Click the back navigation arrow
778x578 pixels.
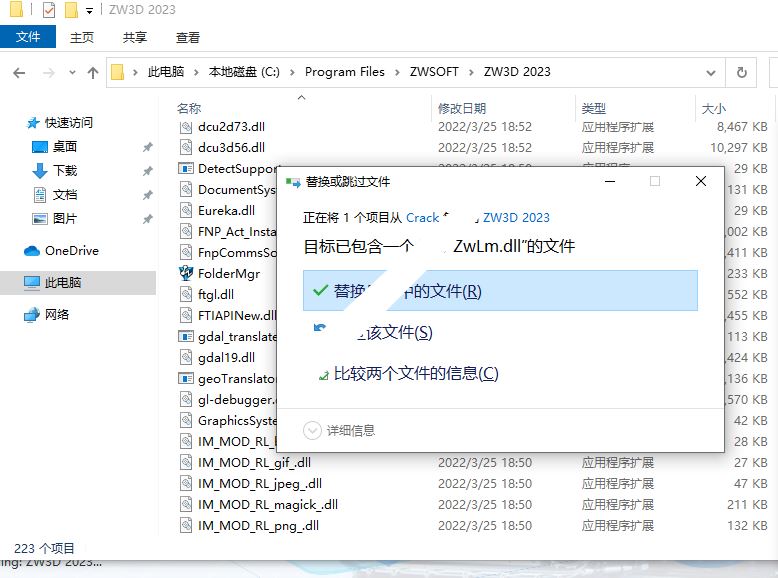tap(19, 73)
